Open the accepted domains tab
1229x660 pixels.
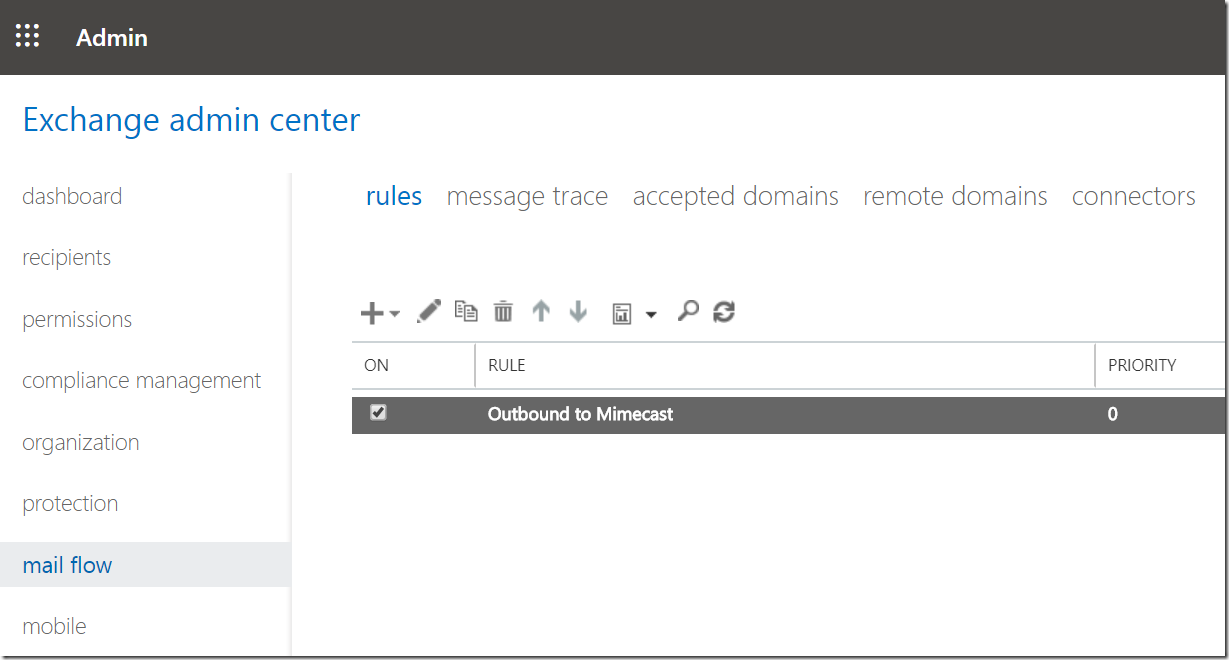[736, 196]
